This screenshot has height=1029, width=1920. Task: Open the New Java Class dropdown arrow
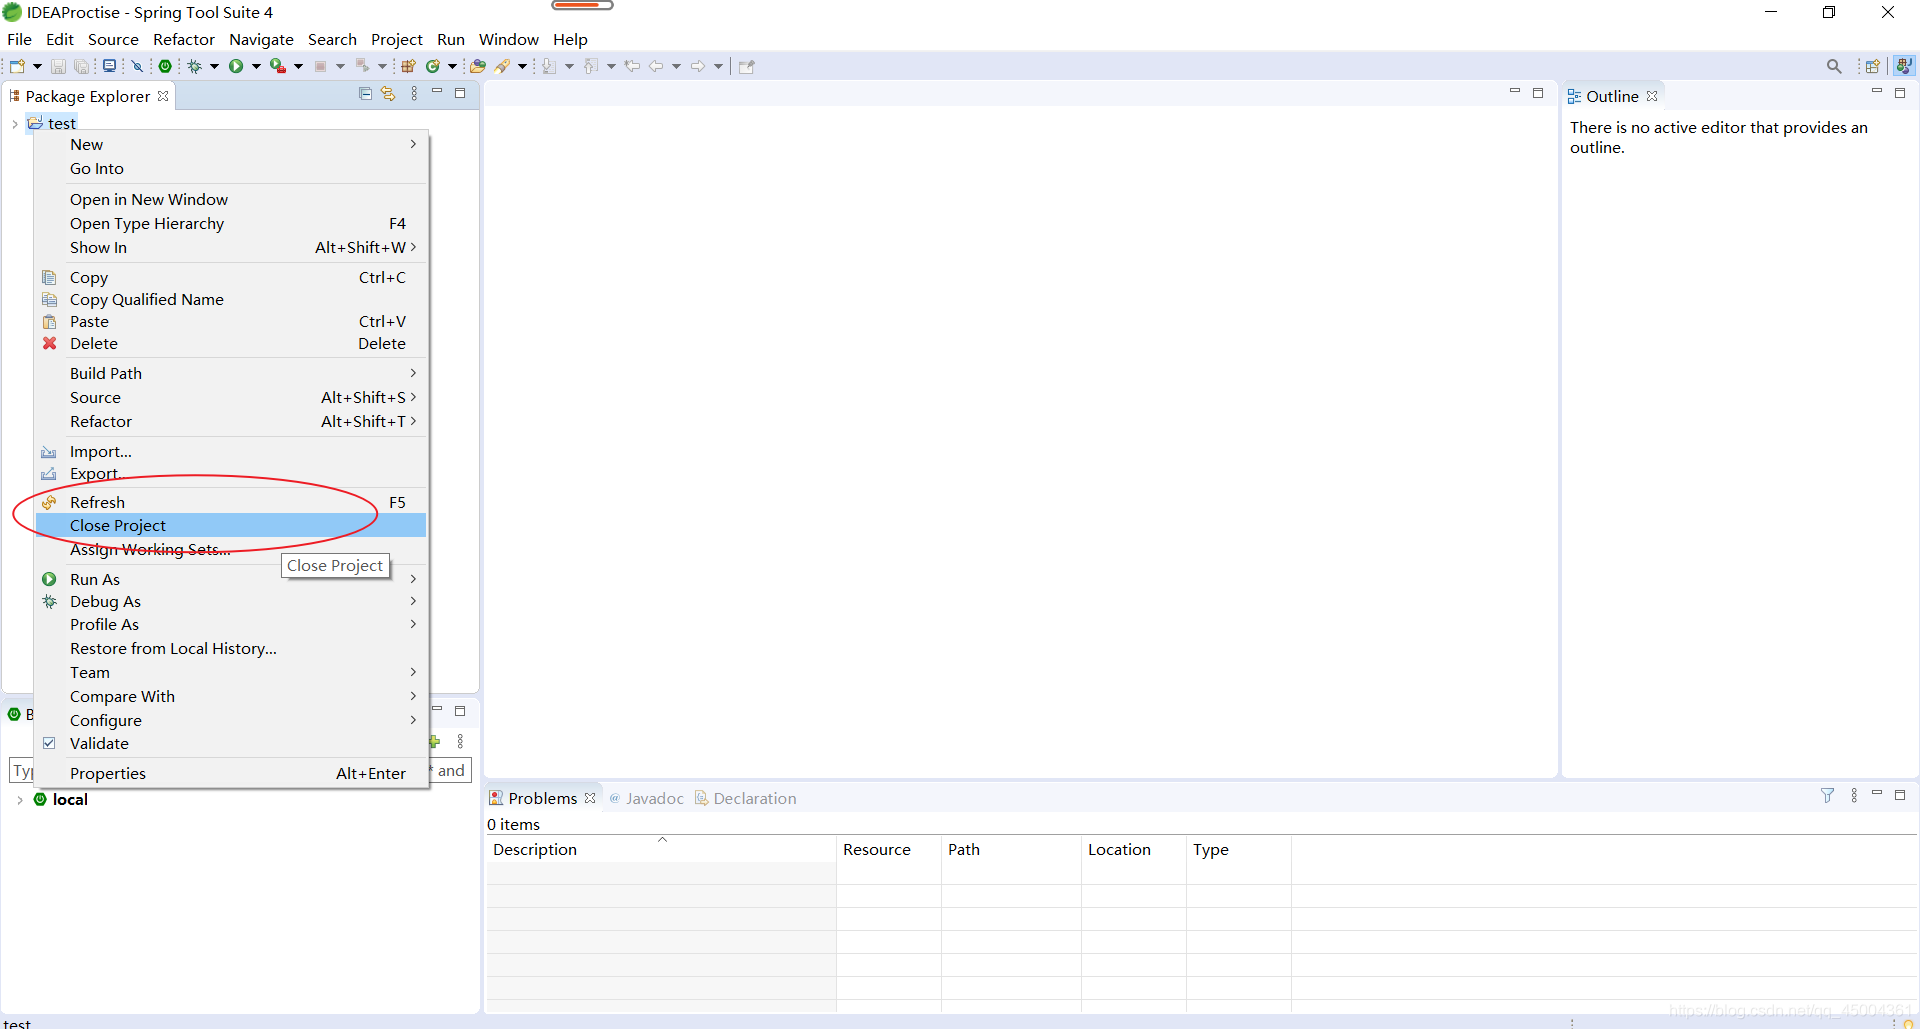[x=452, y=66]
